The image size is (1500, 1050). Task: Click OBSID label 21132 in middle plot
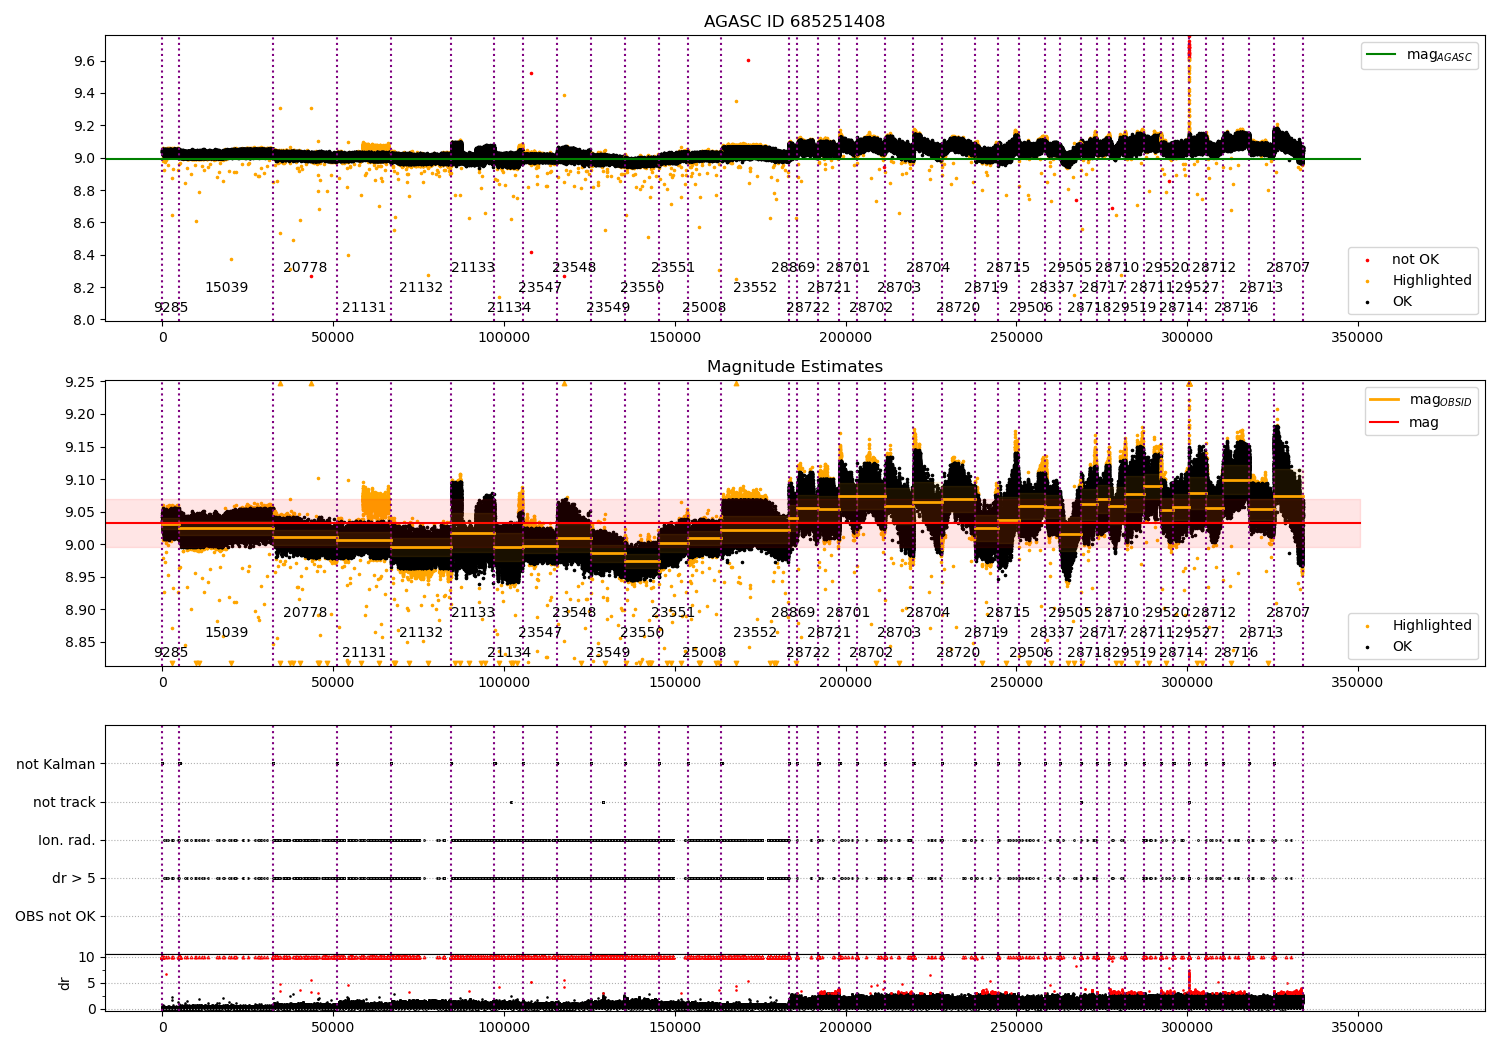[x=421, y=633]
